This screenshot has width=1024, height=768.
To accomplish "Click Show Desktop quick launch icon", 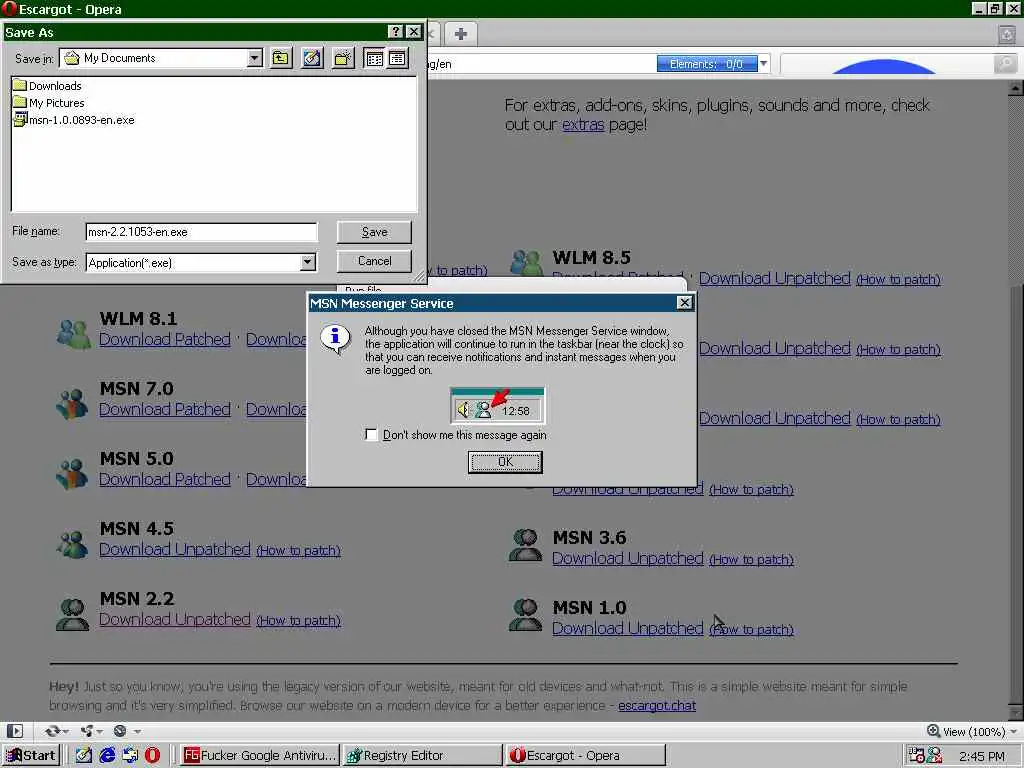I will (x=84, y=756).
